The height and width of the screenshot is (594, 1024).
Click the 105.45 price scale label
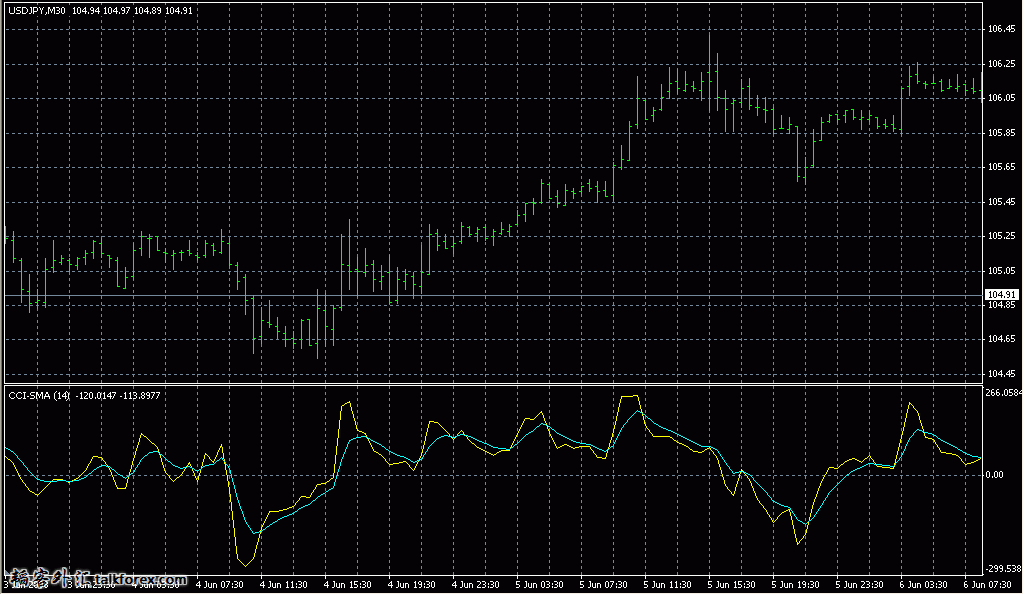(x=1001, y=202)
